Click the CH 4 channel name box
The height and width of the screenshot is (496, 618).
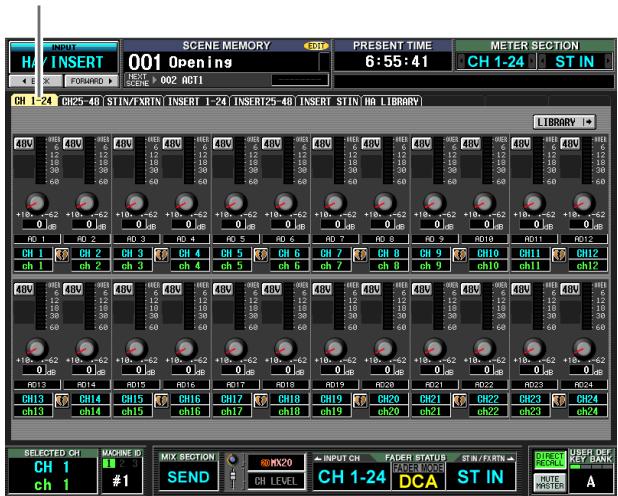(x=190, y=253)
